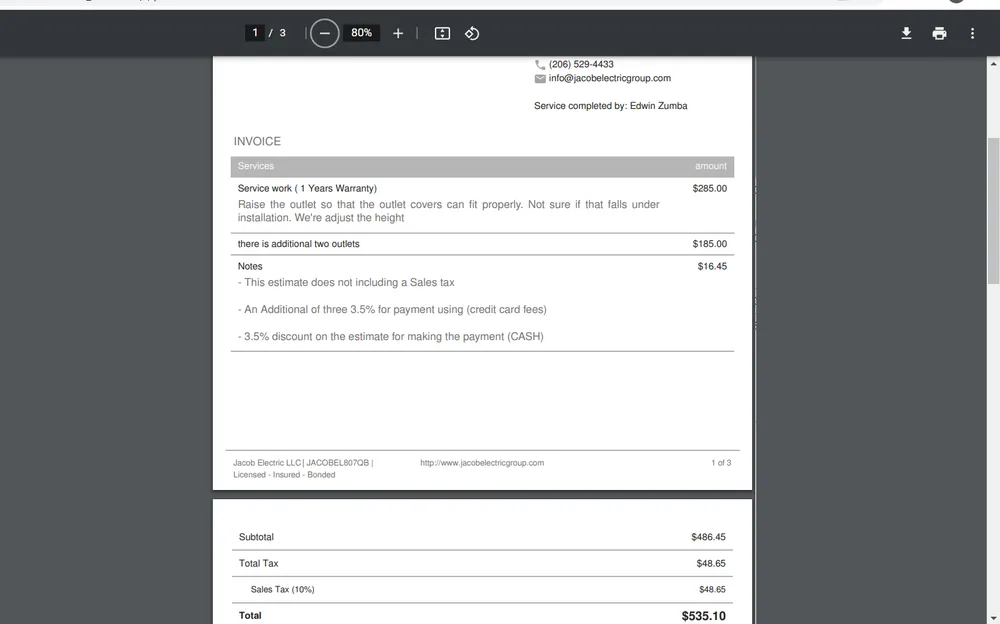This screenshot has height=624, width=1000.
Task: Click the phone icon beside the number
Action: (x=540, y=64)
